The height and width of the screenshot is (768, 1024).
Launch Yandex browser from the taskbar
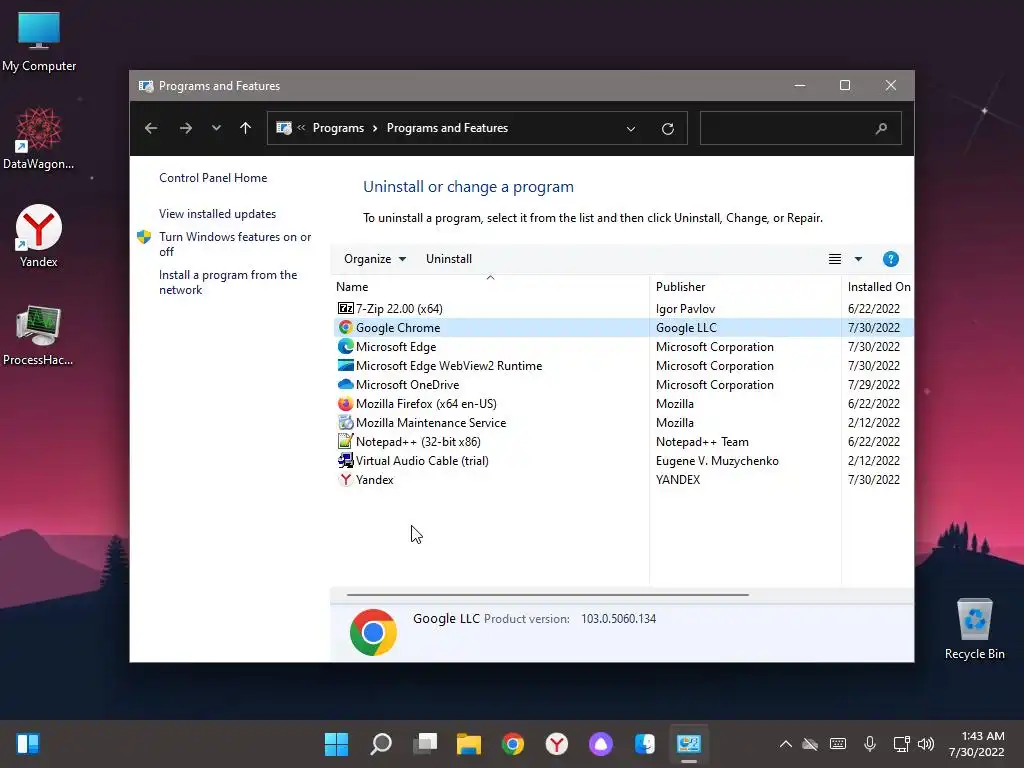click(556, 743)
